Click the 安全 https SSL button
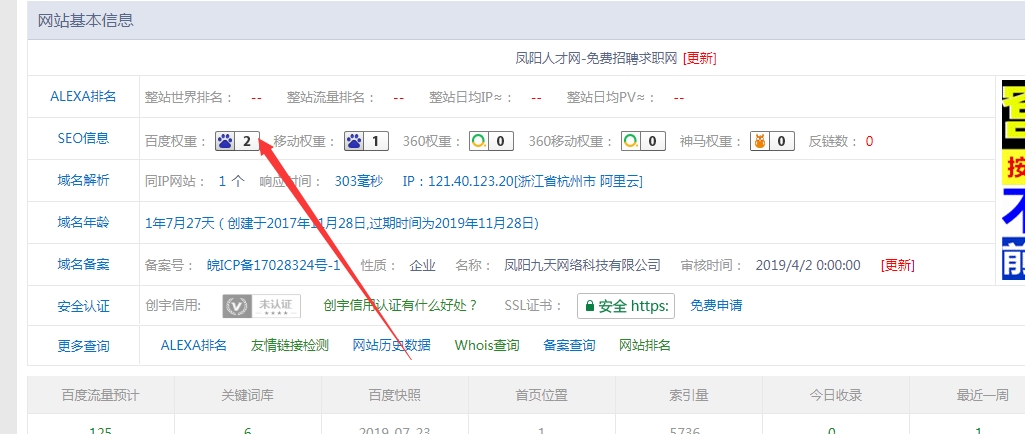This screenshot has width=1025, height=434. click(626, 306)
